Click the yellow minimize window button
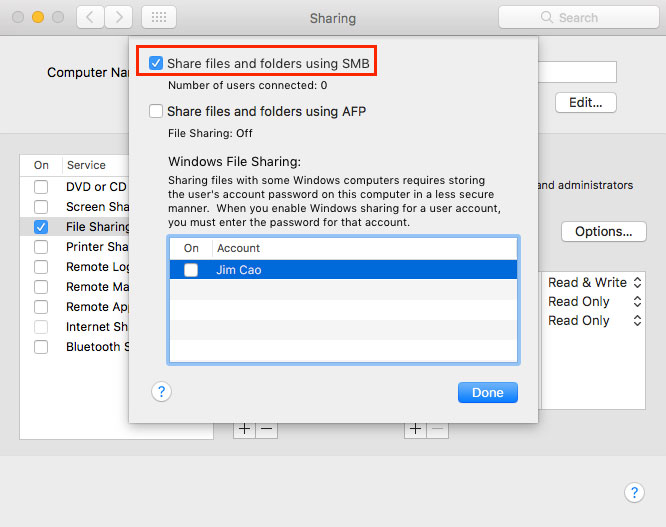The height and width of the screenshot is (527, 666). tap(38, 17)
